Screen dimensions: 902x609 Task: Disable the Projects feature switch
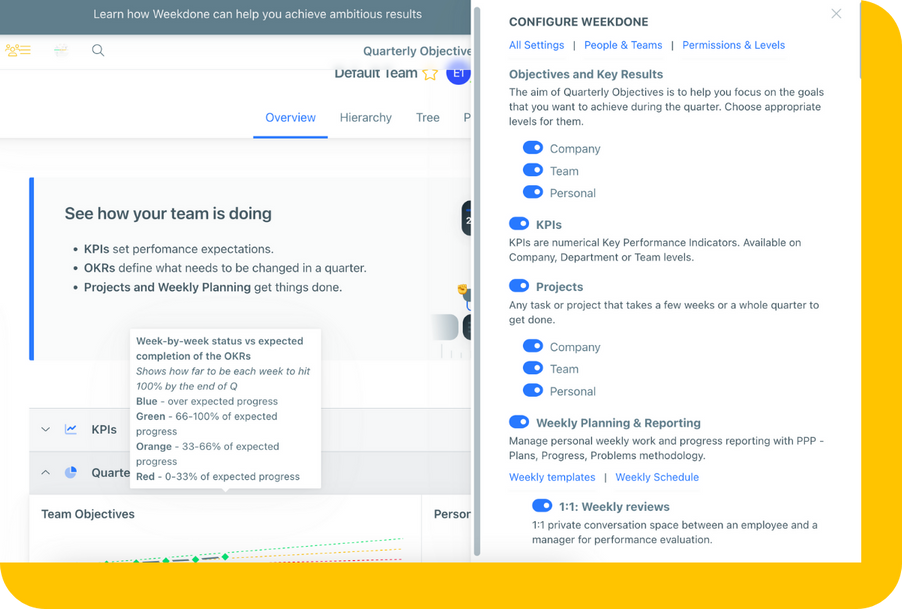pyautogui.click(x=519, y=286)
